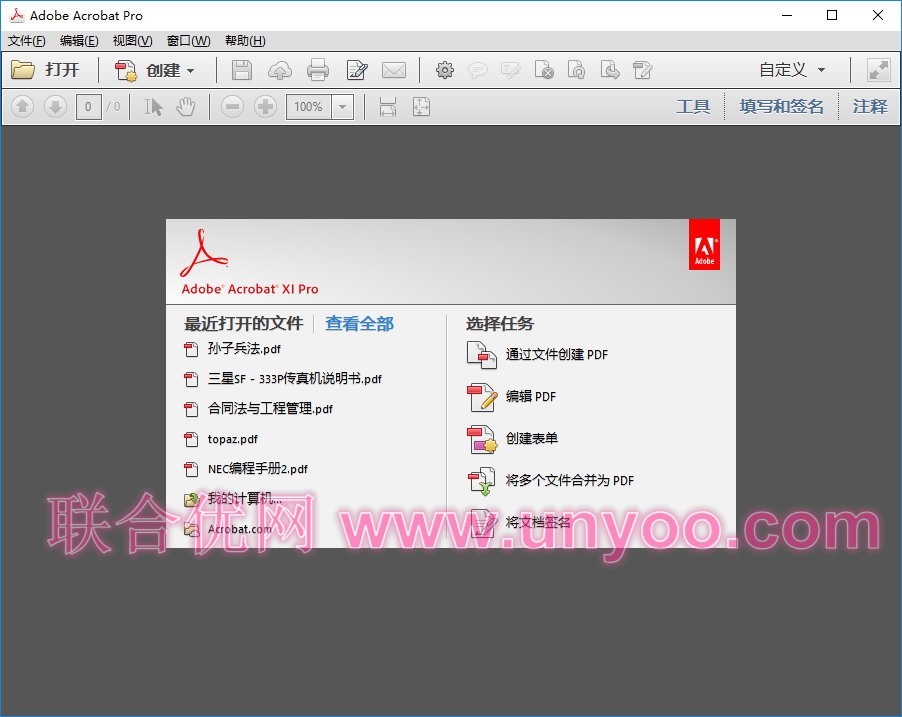Viewport: 902px width, 717px height.
Task: Open the 文件(F) menu
Action: pyautogui.click(x=26, y=41)
